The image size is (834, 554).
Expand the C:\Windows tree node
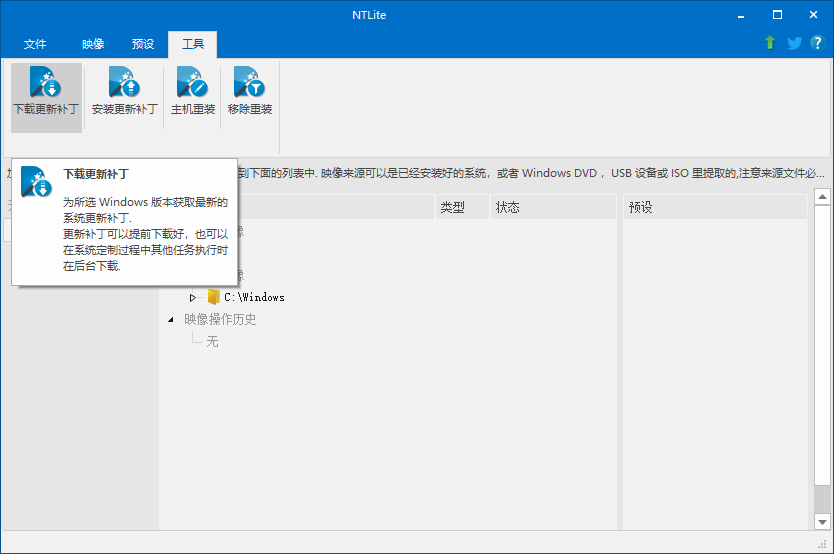193,297
